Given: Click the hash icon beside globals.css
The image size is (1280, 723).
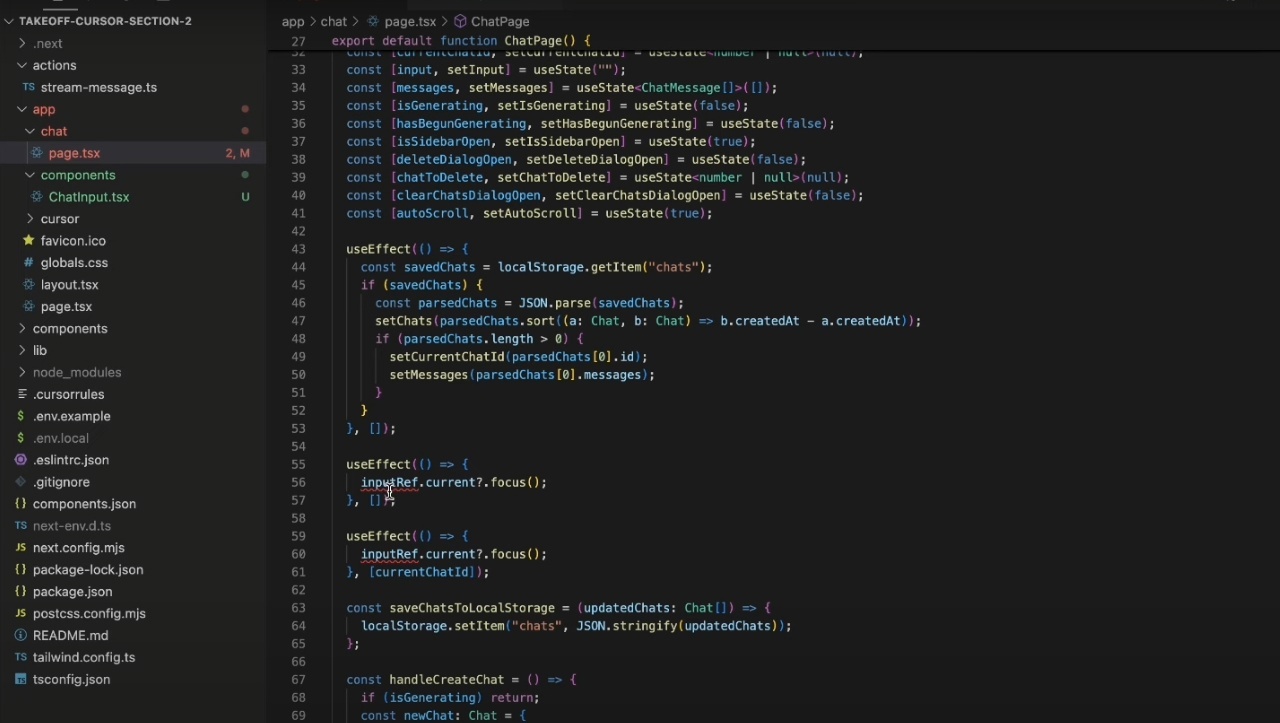Looking at the screenshot, I should coord(29,263).
